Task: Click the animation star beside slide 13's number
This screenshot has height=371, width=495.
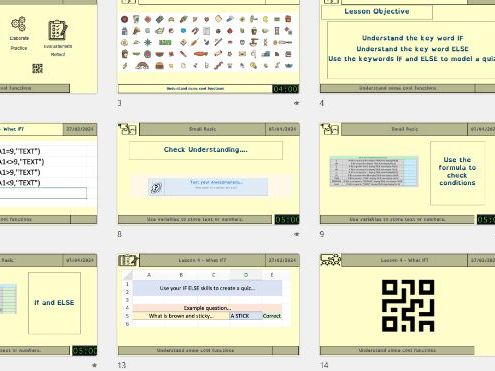Action: [94, 366]
